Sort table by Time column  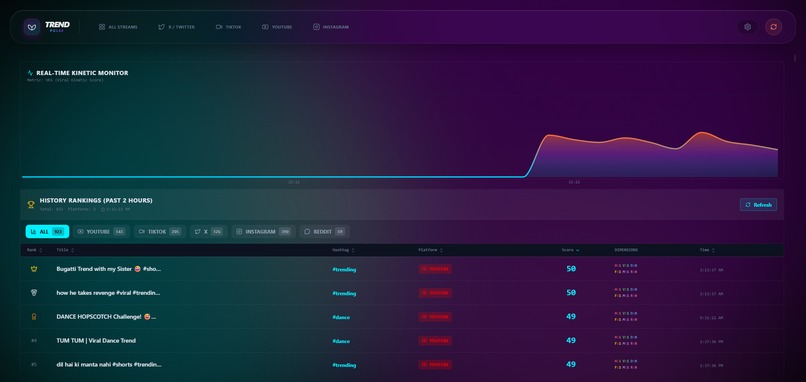[x=707, y=250]
